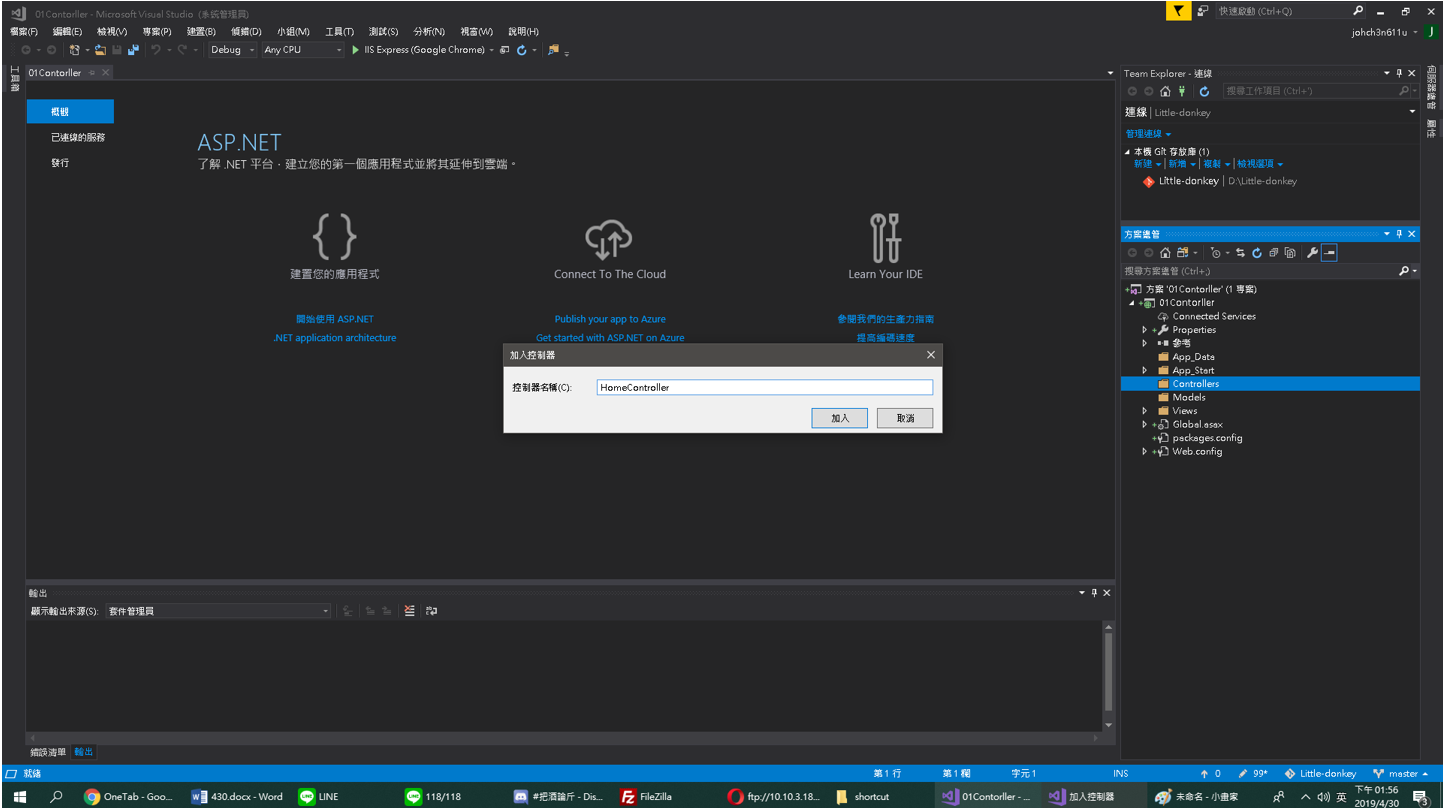Open the Publish your app to Azure link

coord(610,319)
